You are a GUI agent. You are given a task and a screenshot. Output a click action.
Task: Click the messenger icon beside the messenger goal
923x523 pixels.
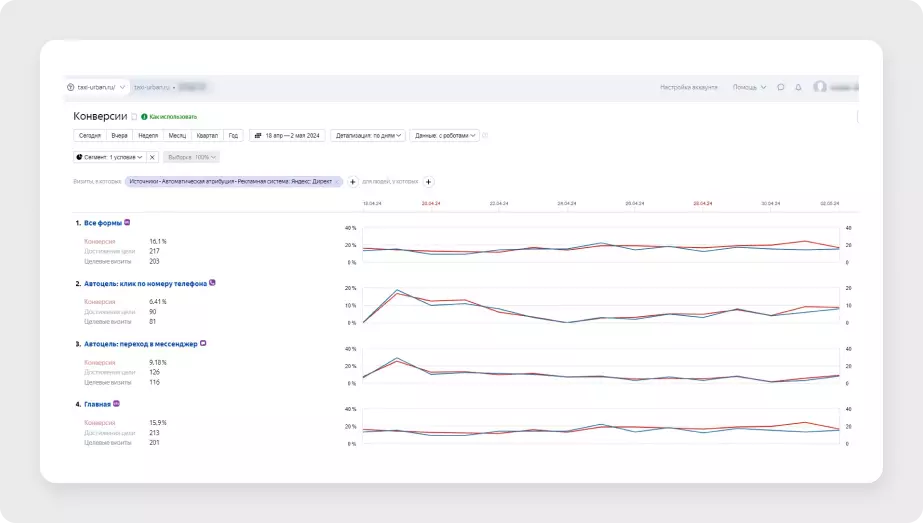click(203, 343)
